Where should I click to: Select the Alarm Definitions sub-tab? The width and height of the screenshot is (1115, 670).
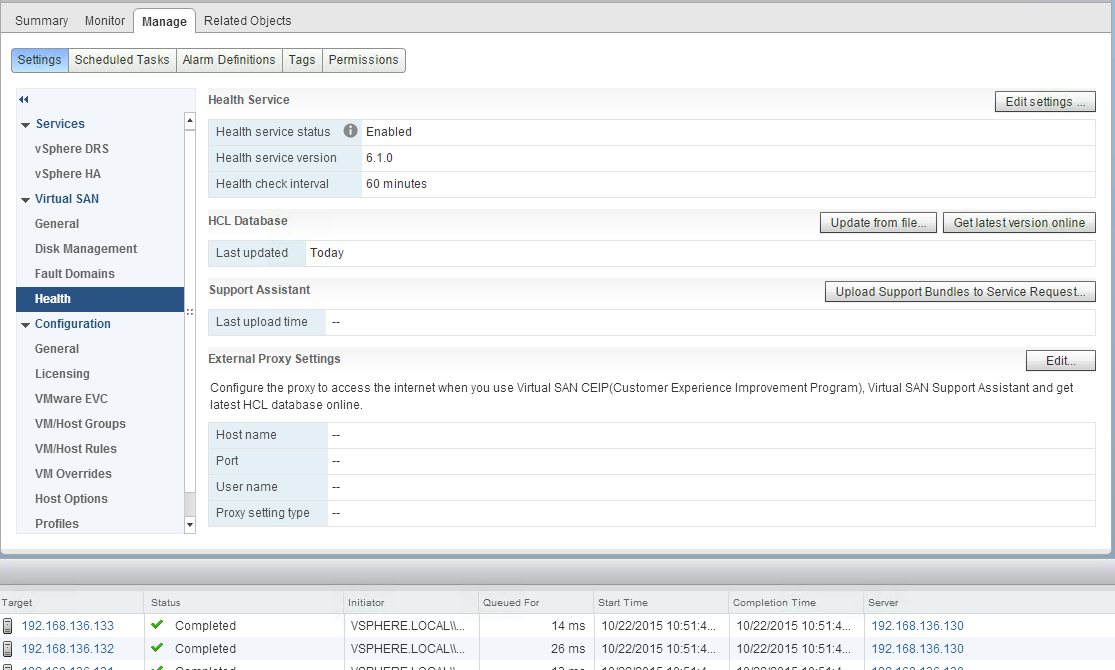point(229,60)
